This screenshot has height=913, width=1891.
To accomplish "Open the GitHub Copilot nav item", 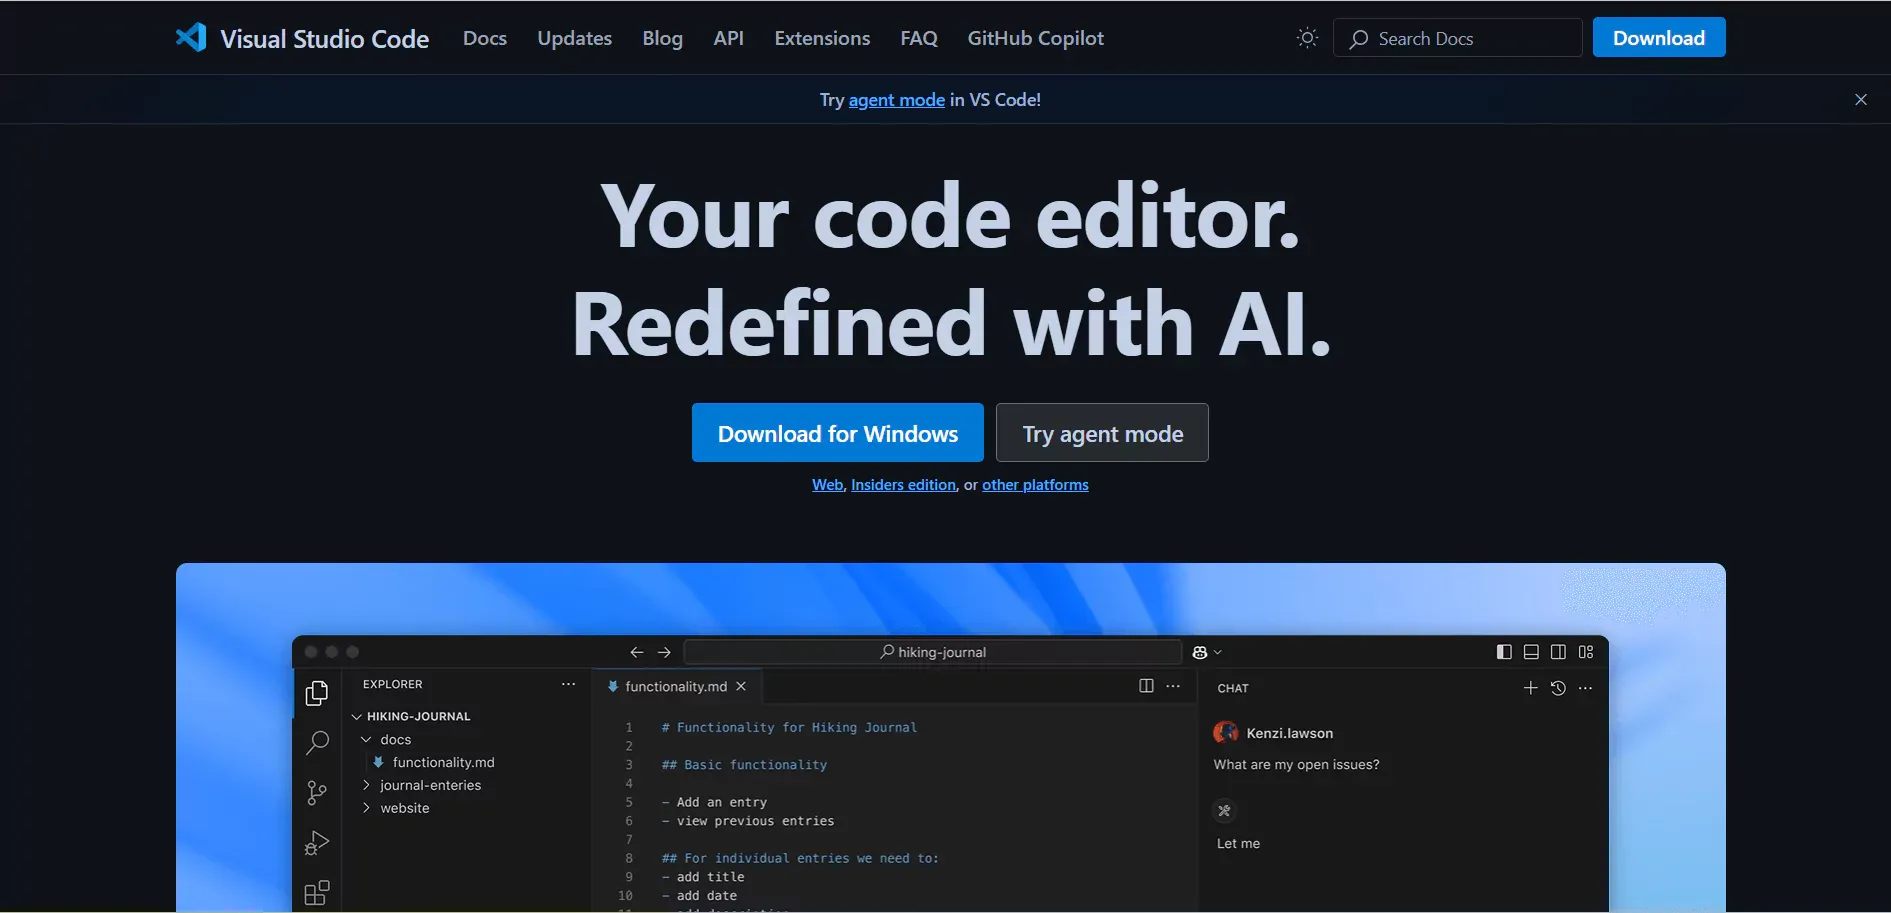I will point(1036,38).
